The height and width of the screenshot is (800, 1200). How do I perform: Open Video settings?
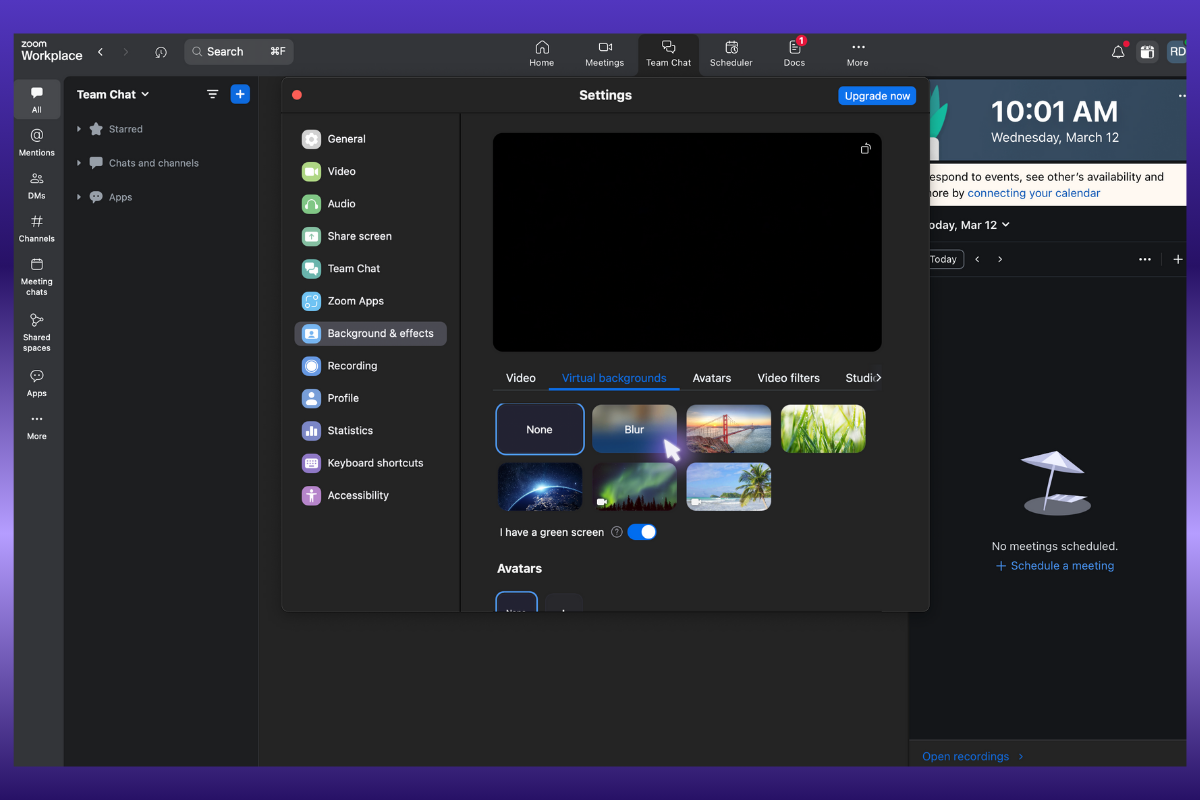pyautogui.click(x=370, y=171)
